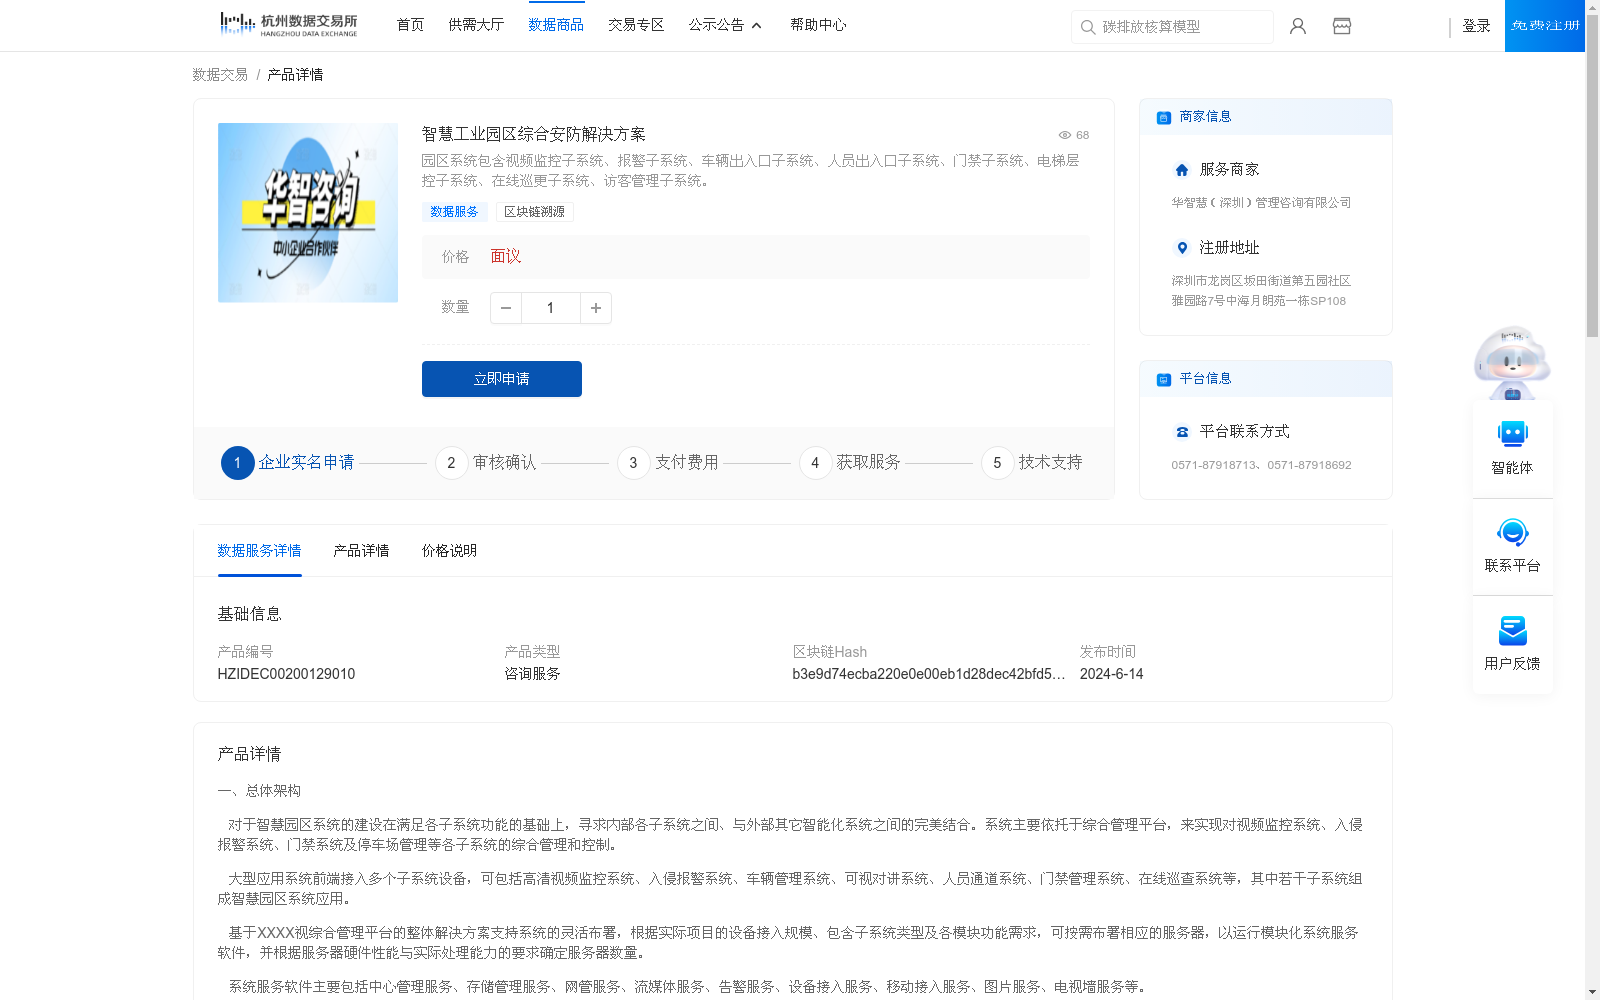
Task: Click the 登录 link
Action: [x=1476, y=26]
